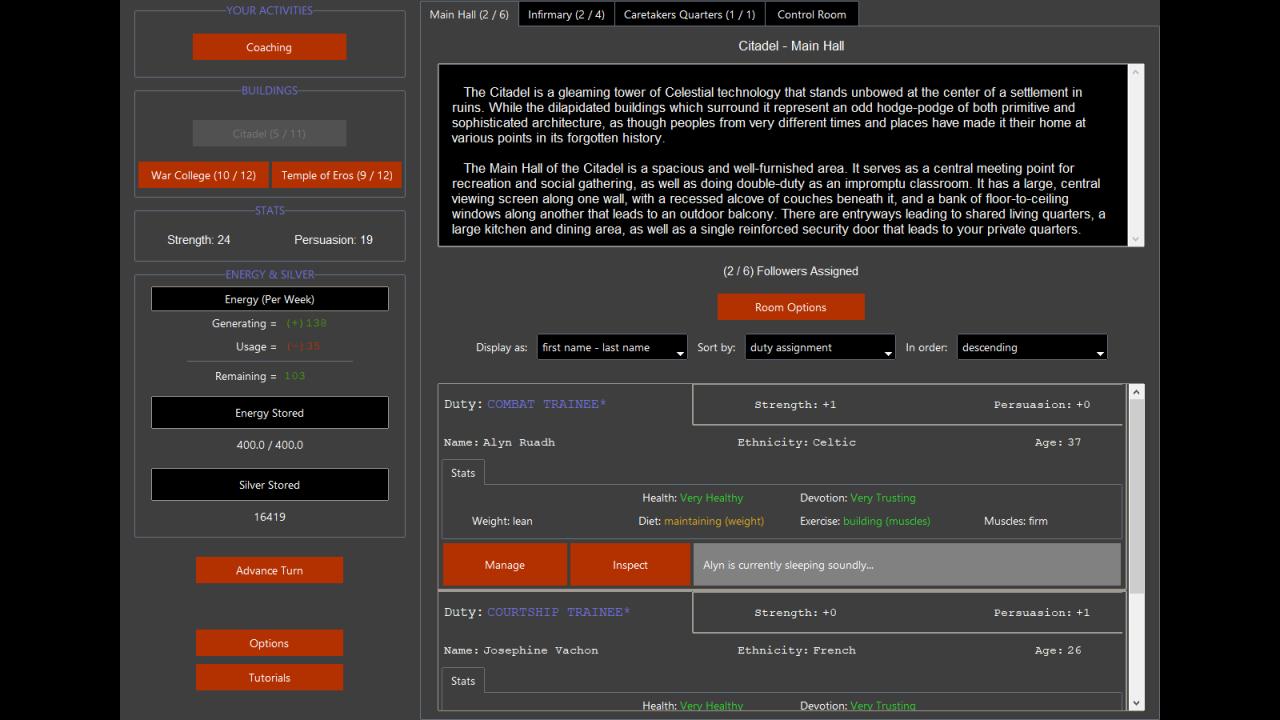Image resolution: width=1280 pixels, height=720 pixels.
Task: Click the follower list scrollbar thumb
Action: tap(1135, 496)
